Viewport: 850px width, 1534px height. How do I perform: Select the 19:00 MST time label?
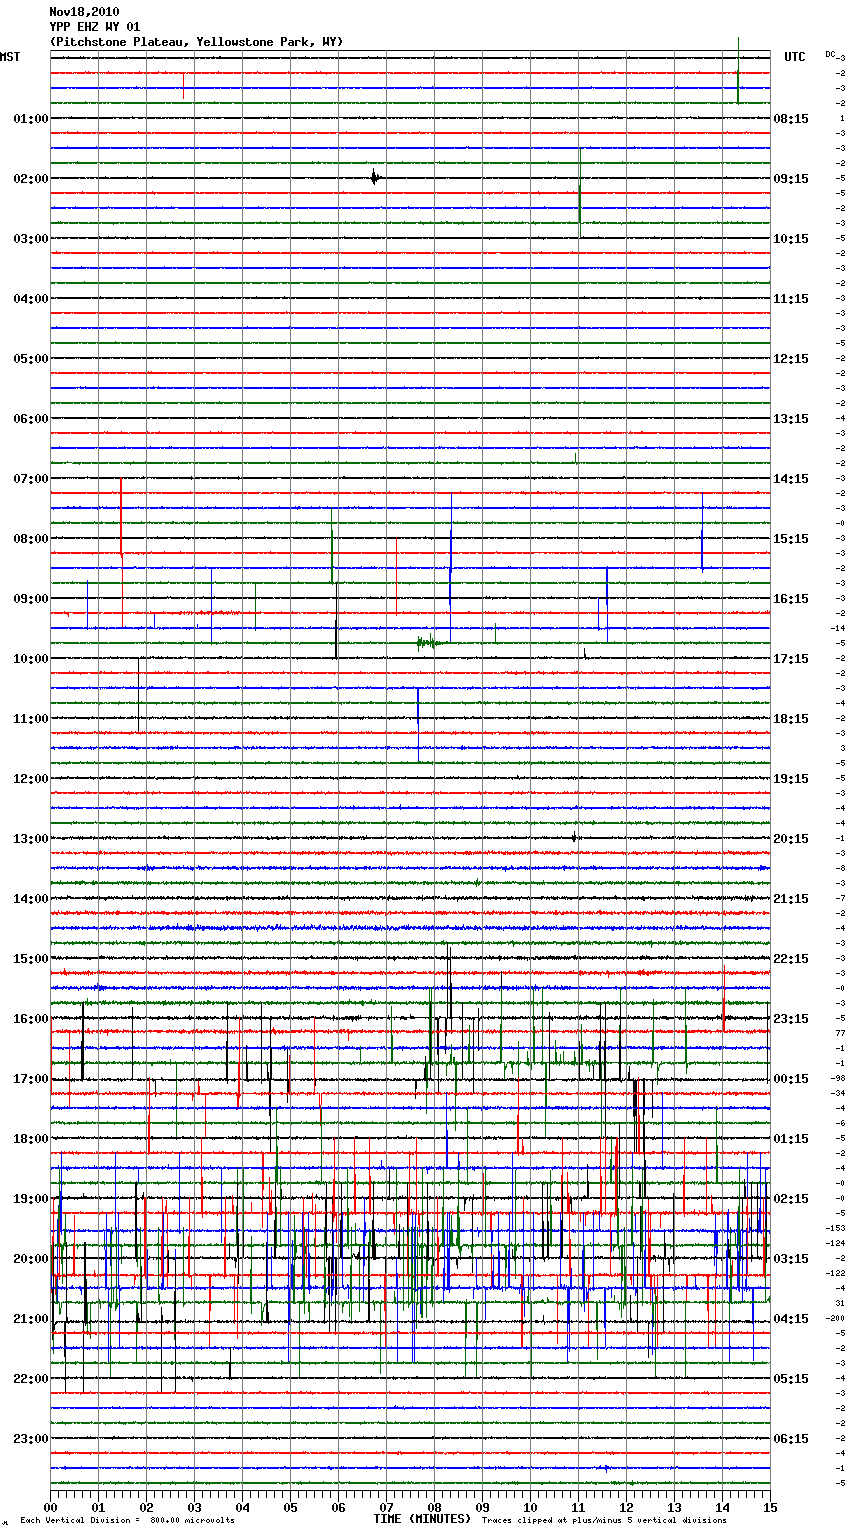click(31, 1199)
